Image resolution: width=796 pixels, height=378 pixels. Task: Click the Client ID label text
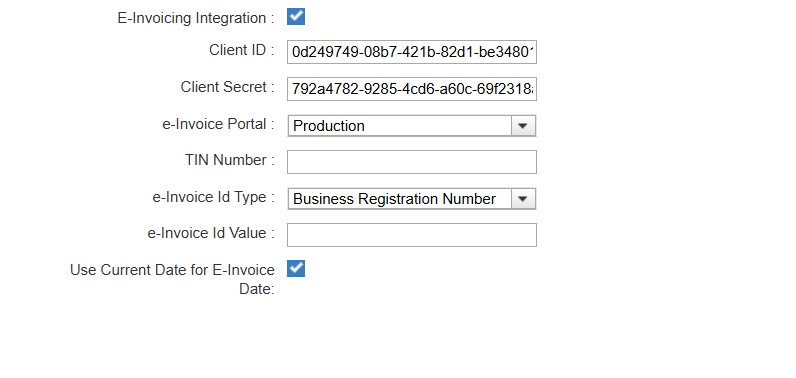(242, 50)
